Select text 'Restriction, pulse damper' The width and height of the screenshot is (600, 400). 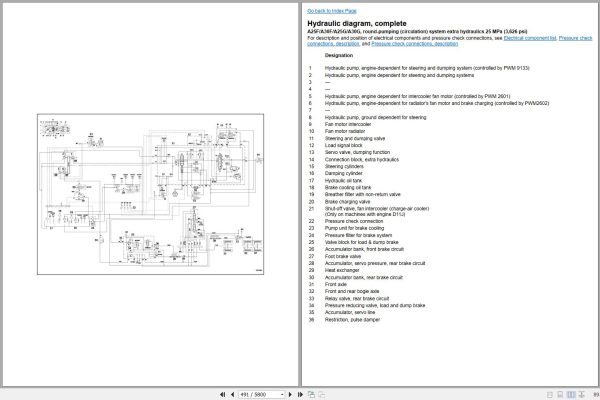pos(352,319)
